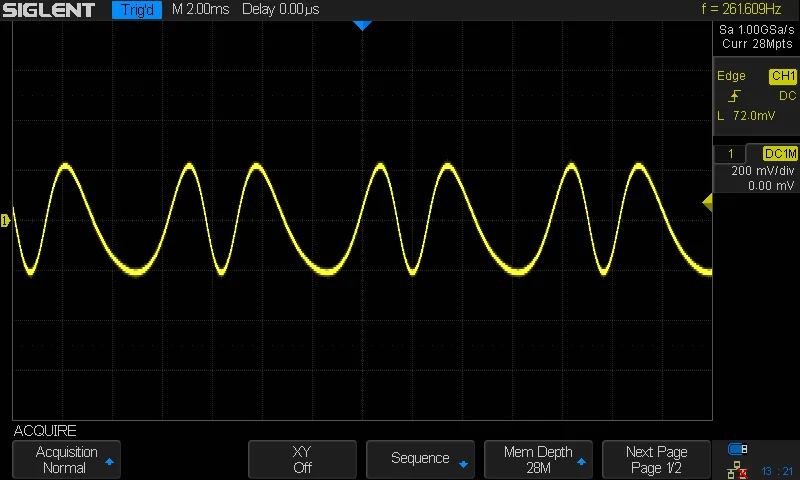The width and height of the screenshot is (800, 480).
Task: Open the Sequence submenu
Action: tap(420, 460)
